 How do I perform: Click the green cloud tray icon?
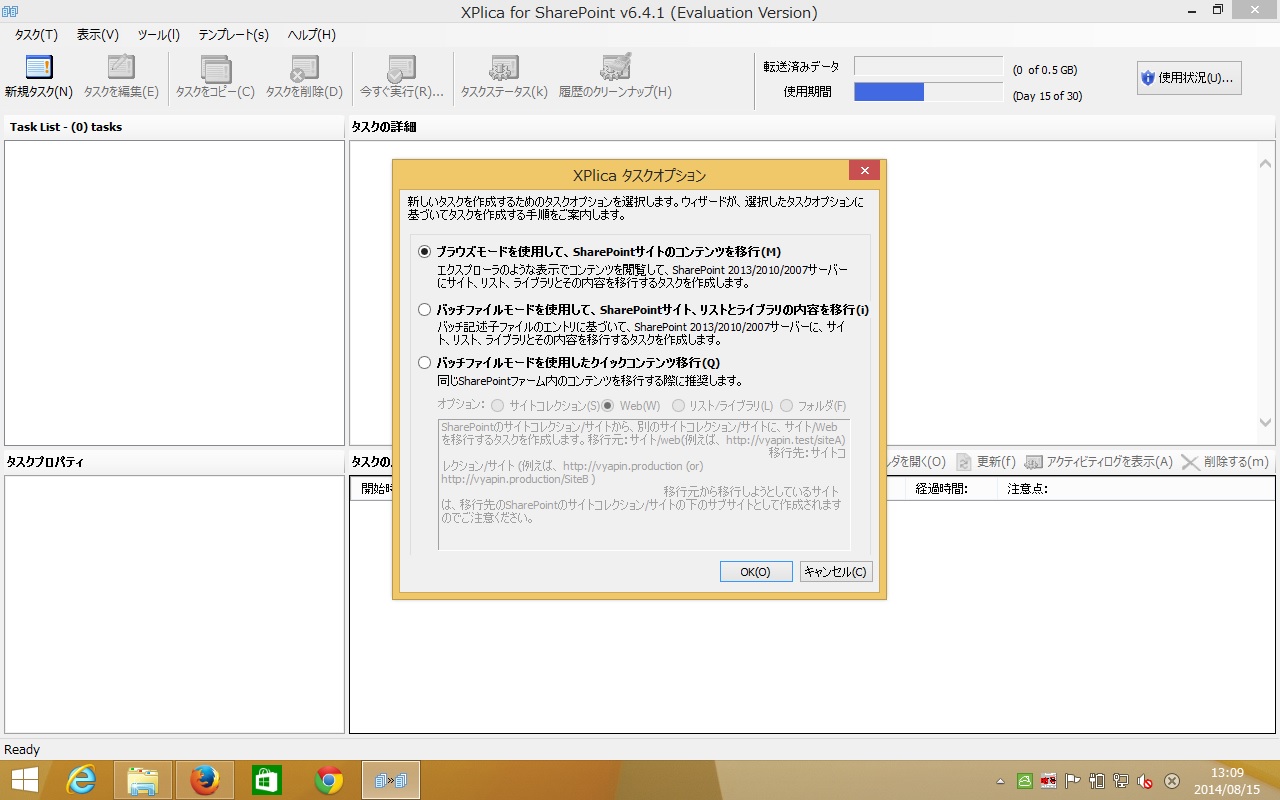click(1025, 781)
